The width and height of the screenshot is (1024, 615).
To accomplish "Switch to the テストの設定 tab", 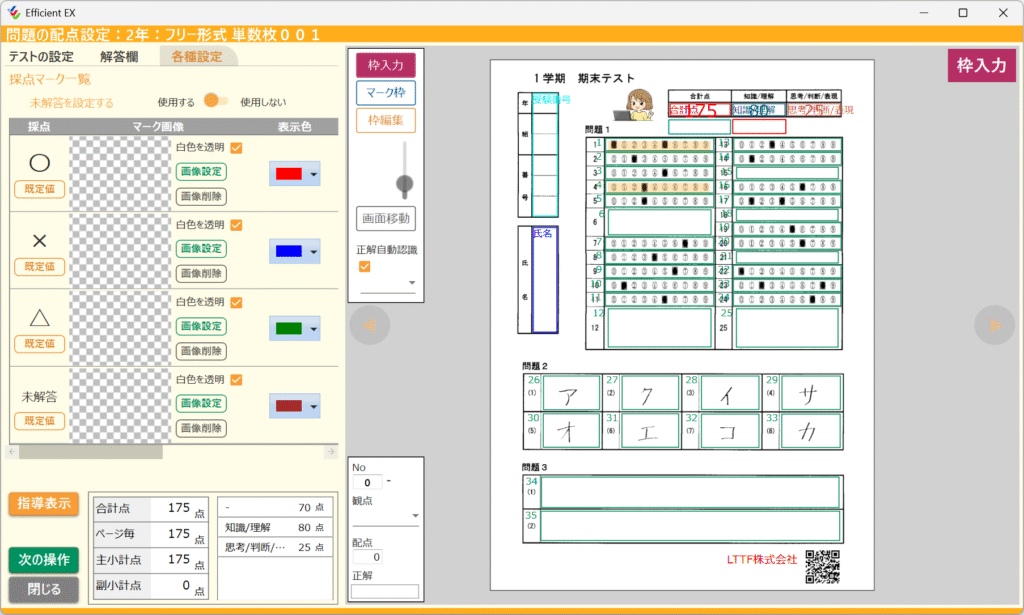I will (x=41, y=56).
